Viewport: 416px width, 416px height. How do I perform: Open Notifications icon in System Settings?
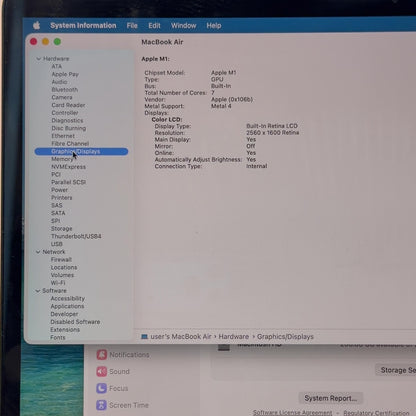(102, 355)
